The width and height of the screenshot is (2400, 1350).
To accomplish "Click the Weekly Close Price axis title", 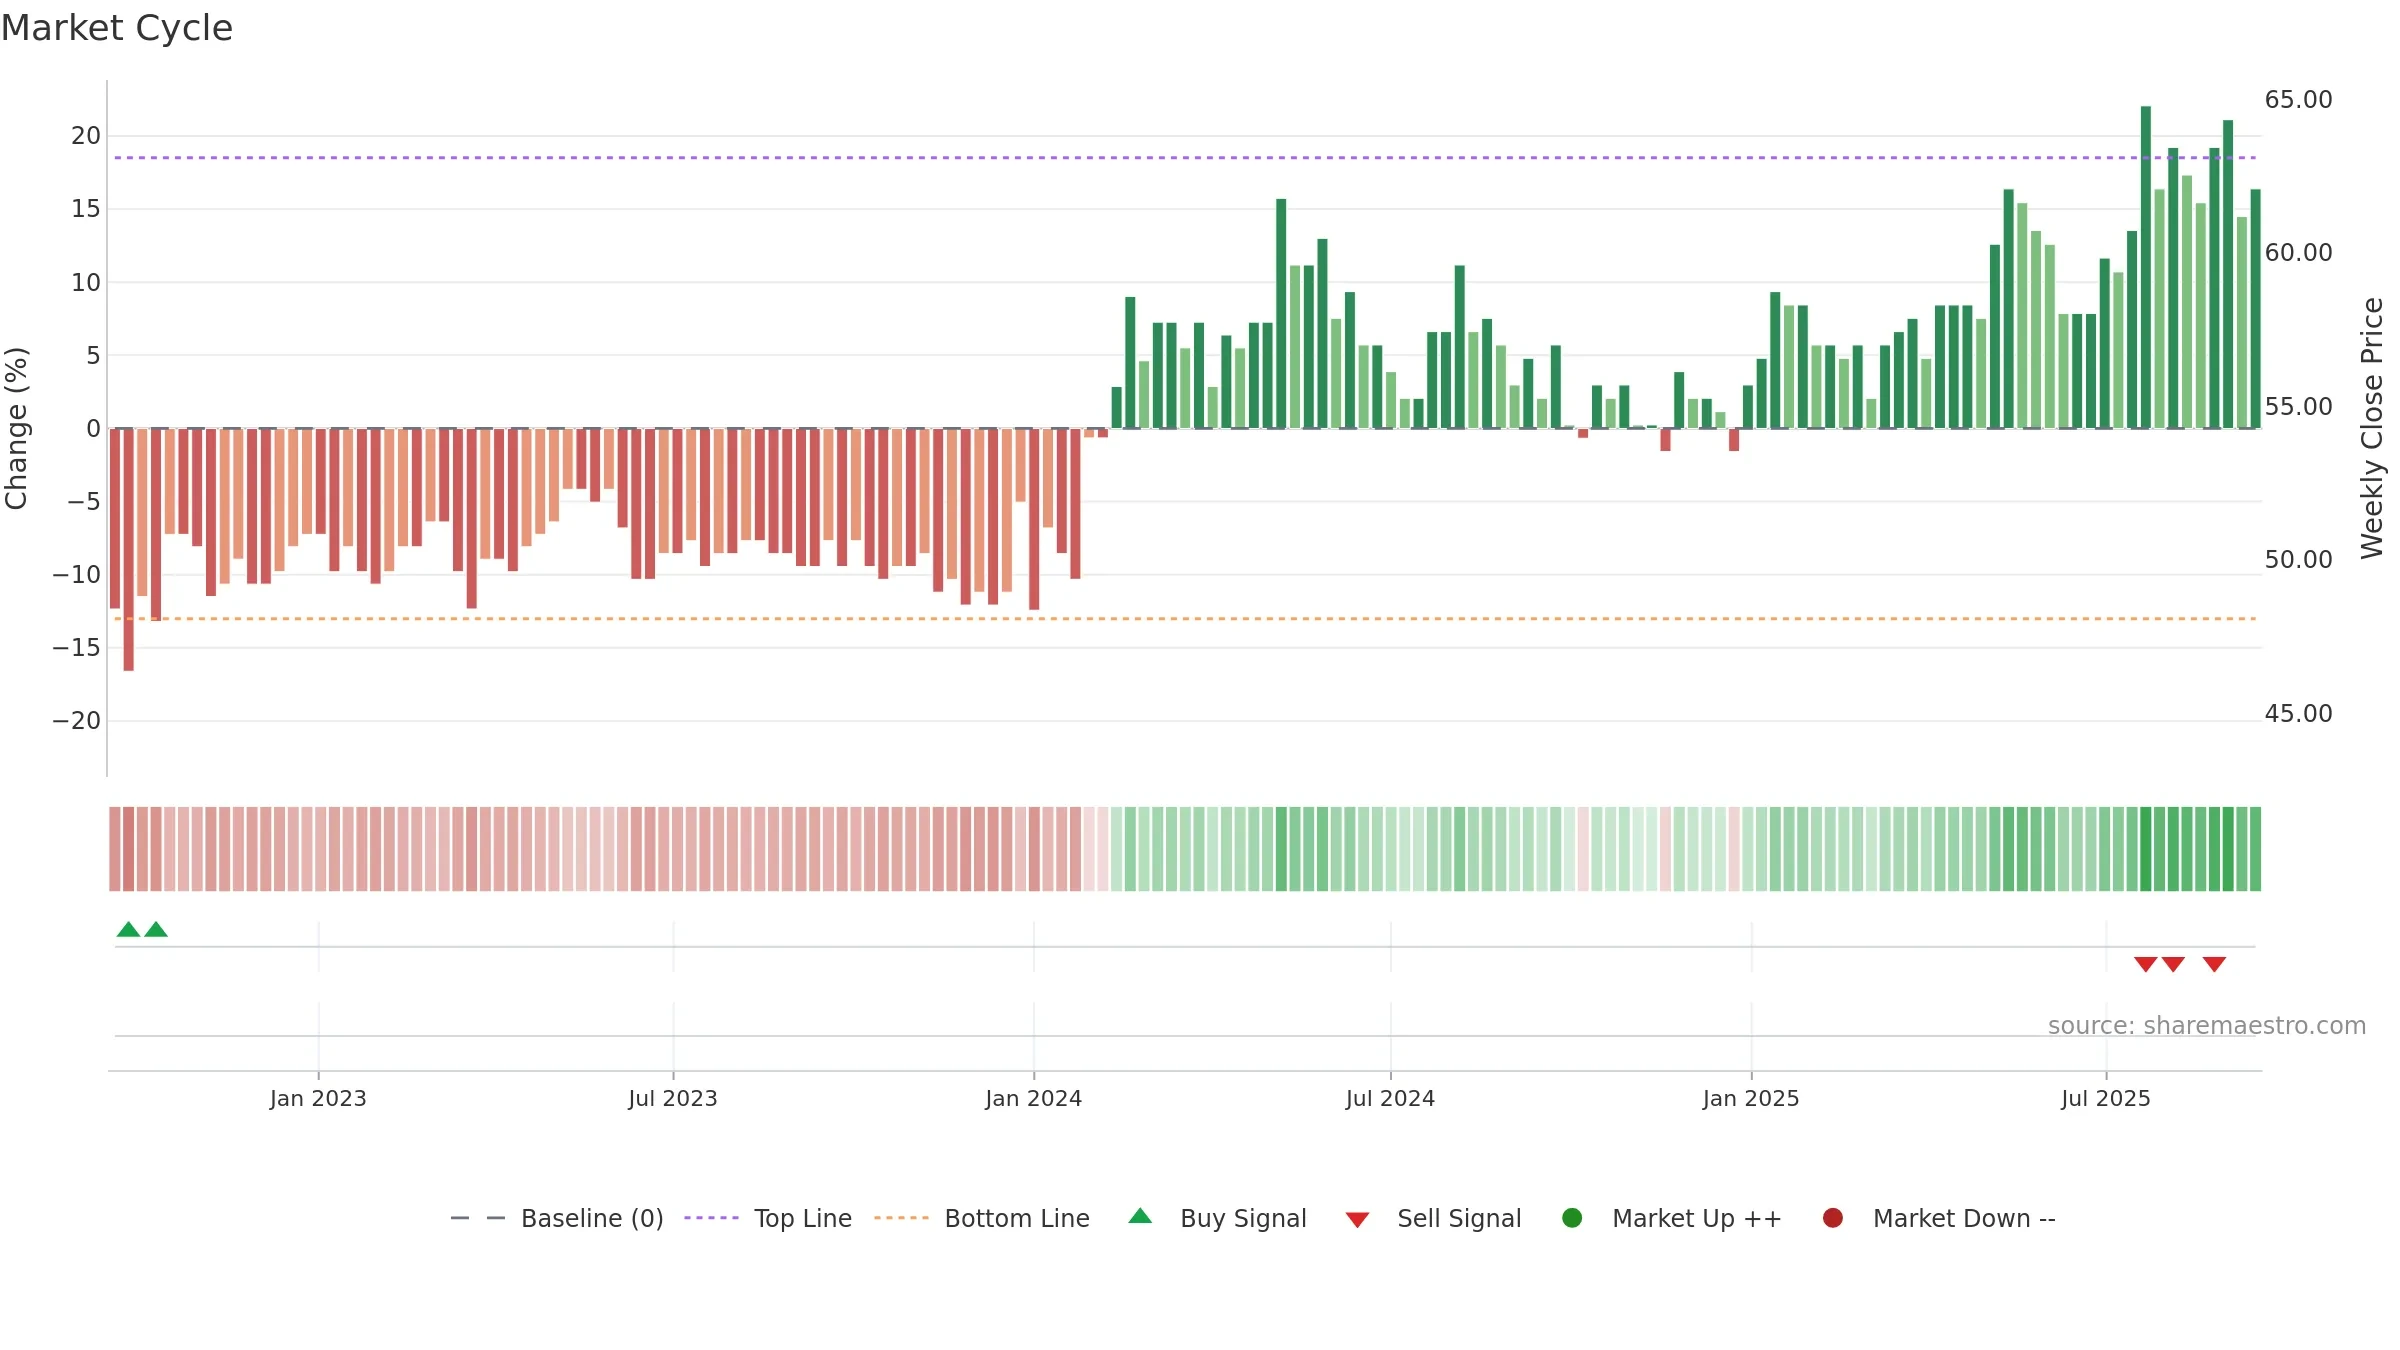I will click(2372, 428).
